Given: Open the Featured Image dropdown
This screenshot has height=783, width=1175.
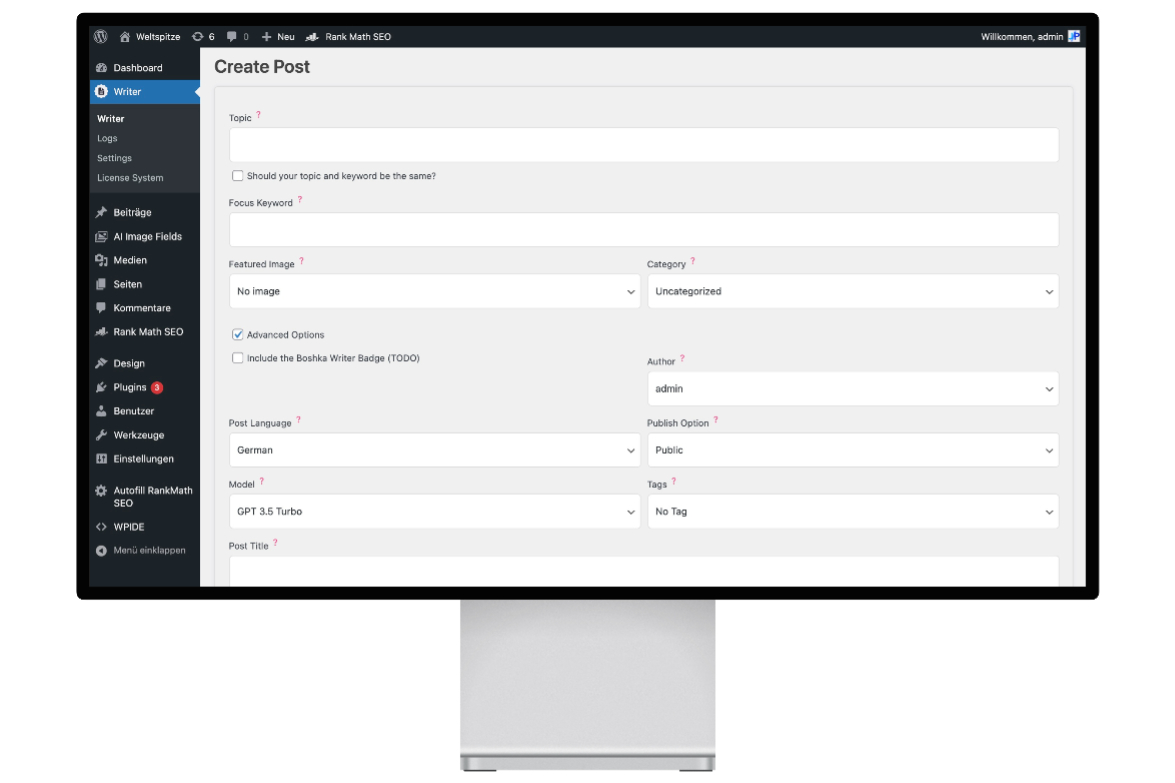Looking at the screenshot, I should (x=434, y=292).
